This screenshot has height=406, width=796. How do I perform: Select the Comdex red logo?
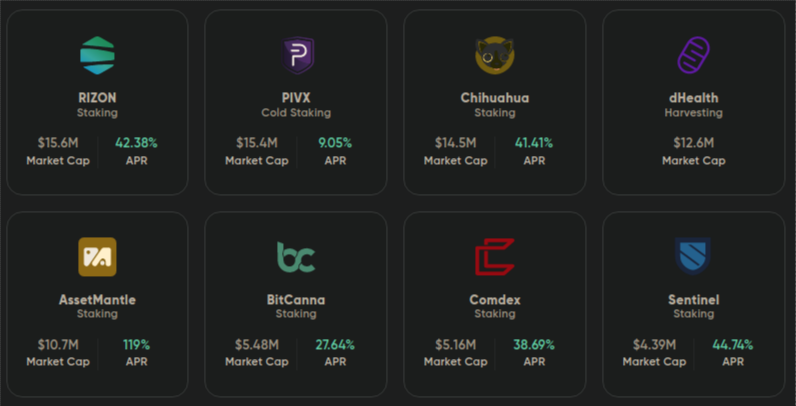point(495,257)
